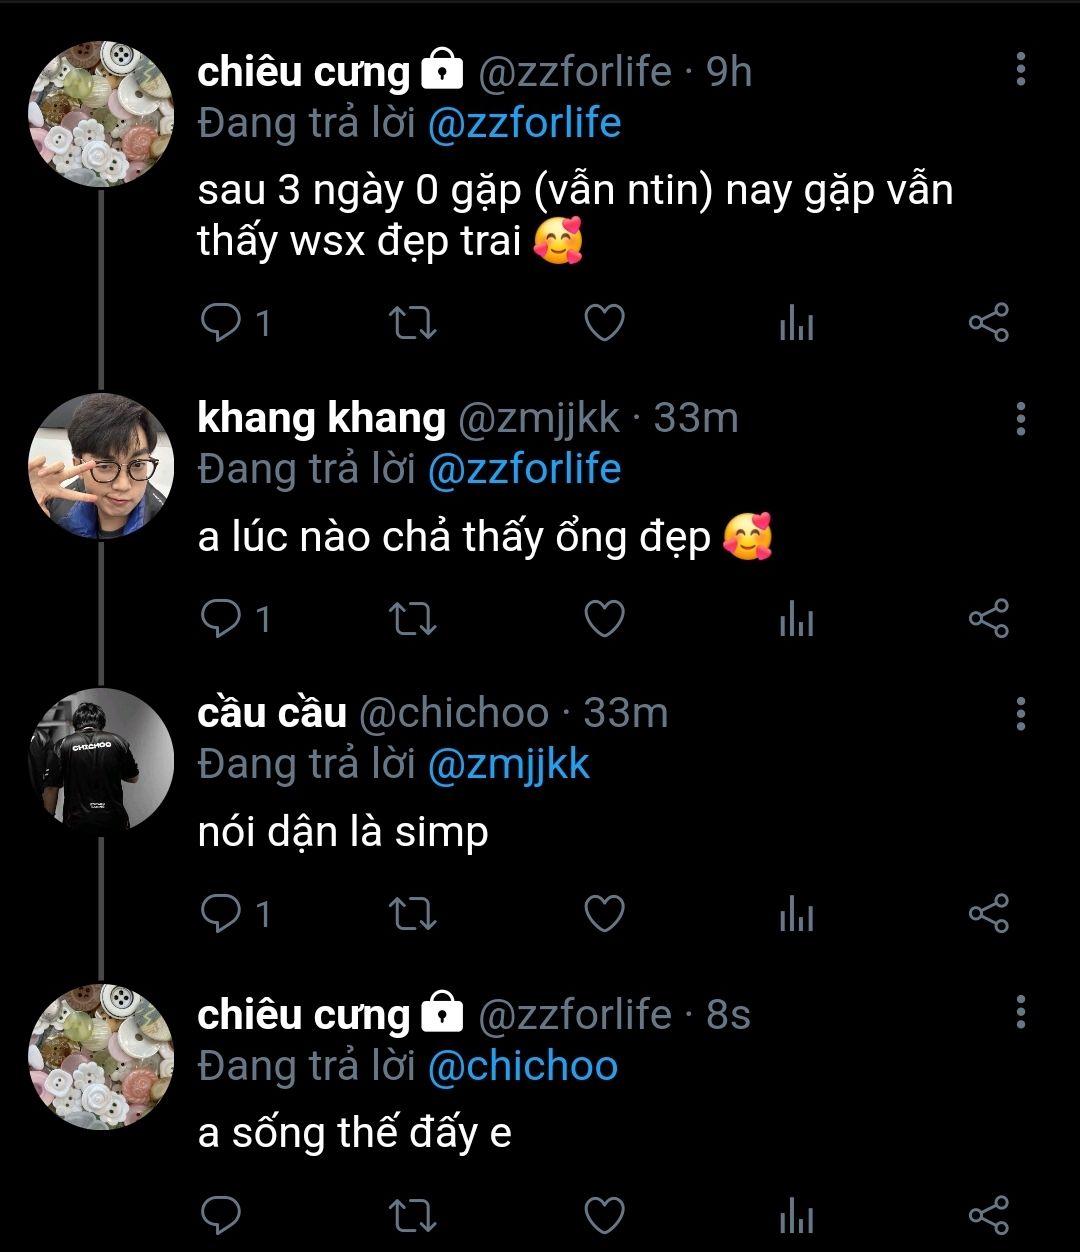
Task: Like the 'a sống thế đấy e' tweet
Action: (604, 1215)
